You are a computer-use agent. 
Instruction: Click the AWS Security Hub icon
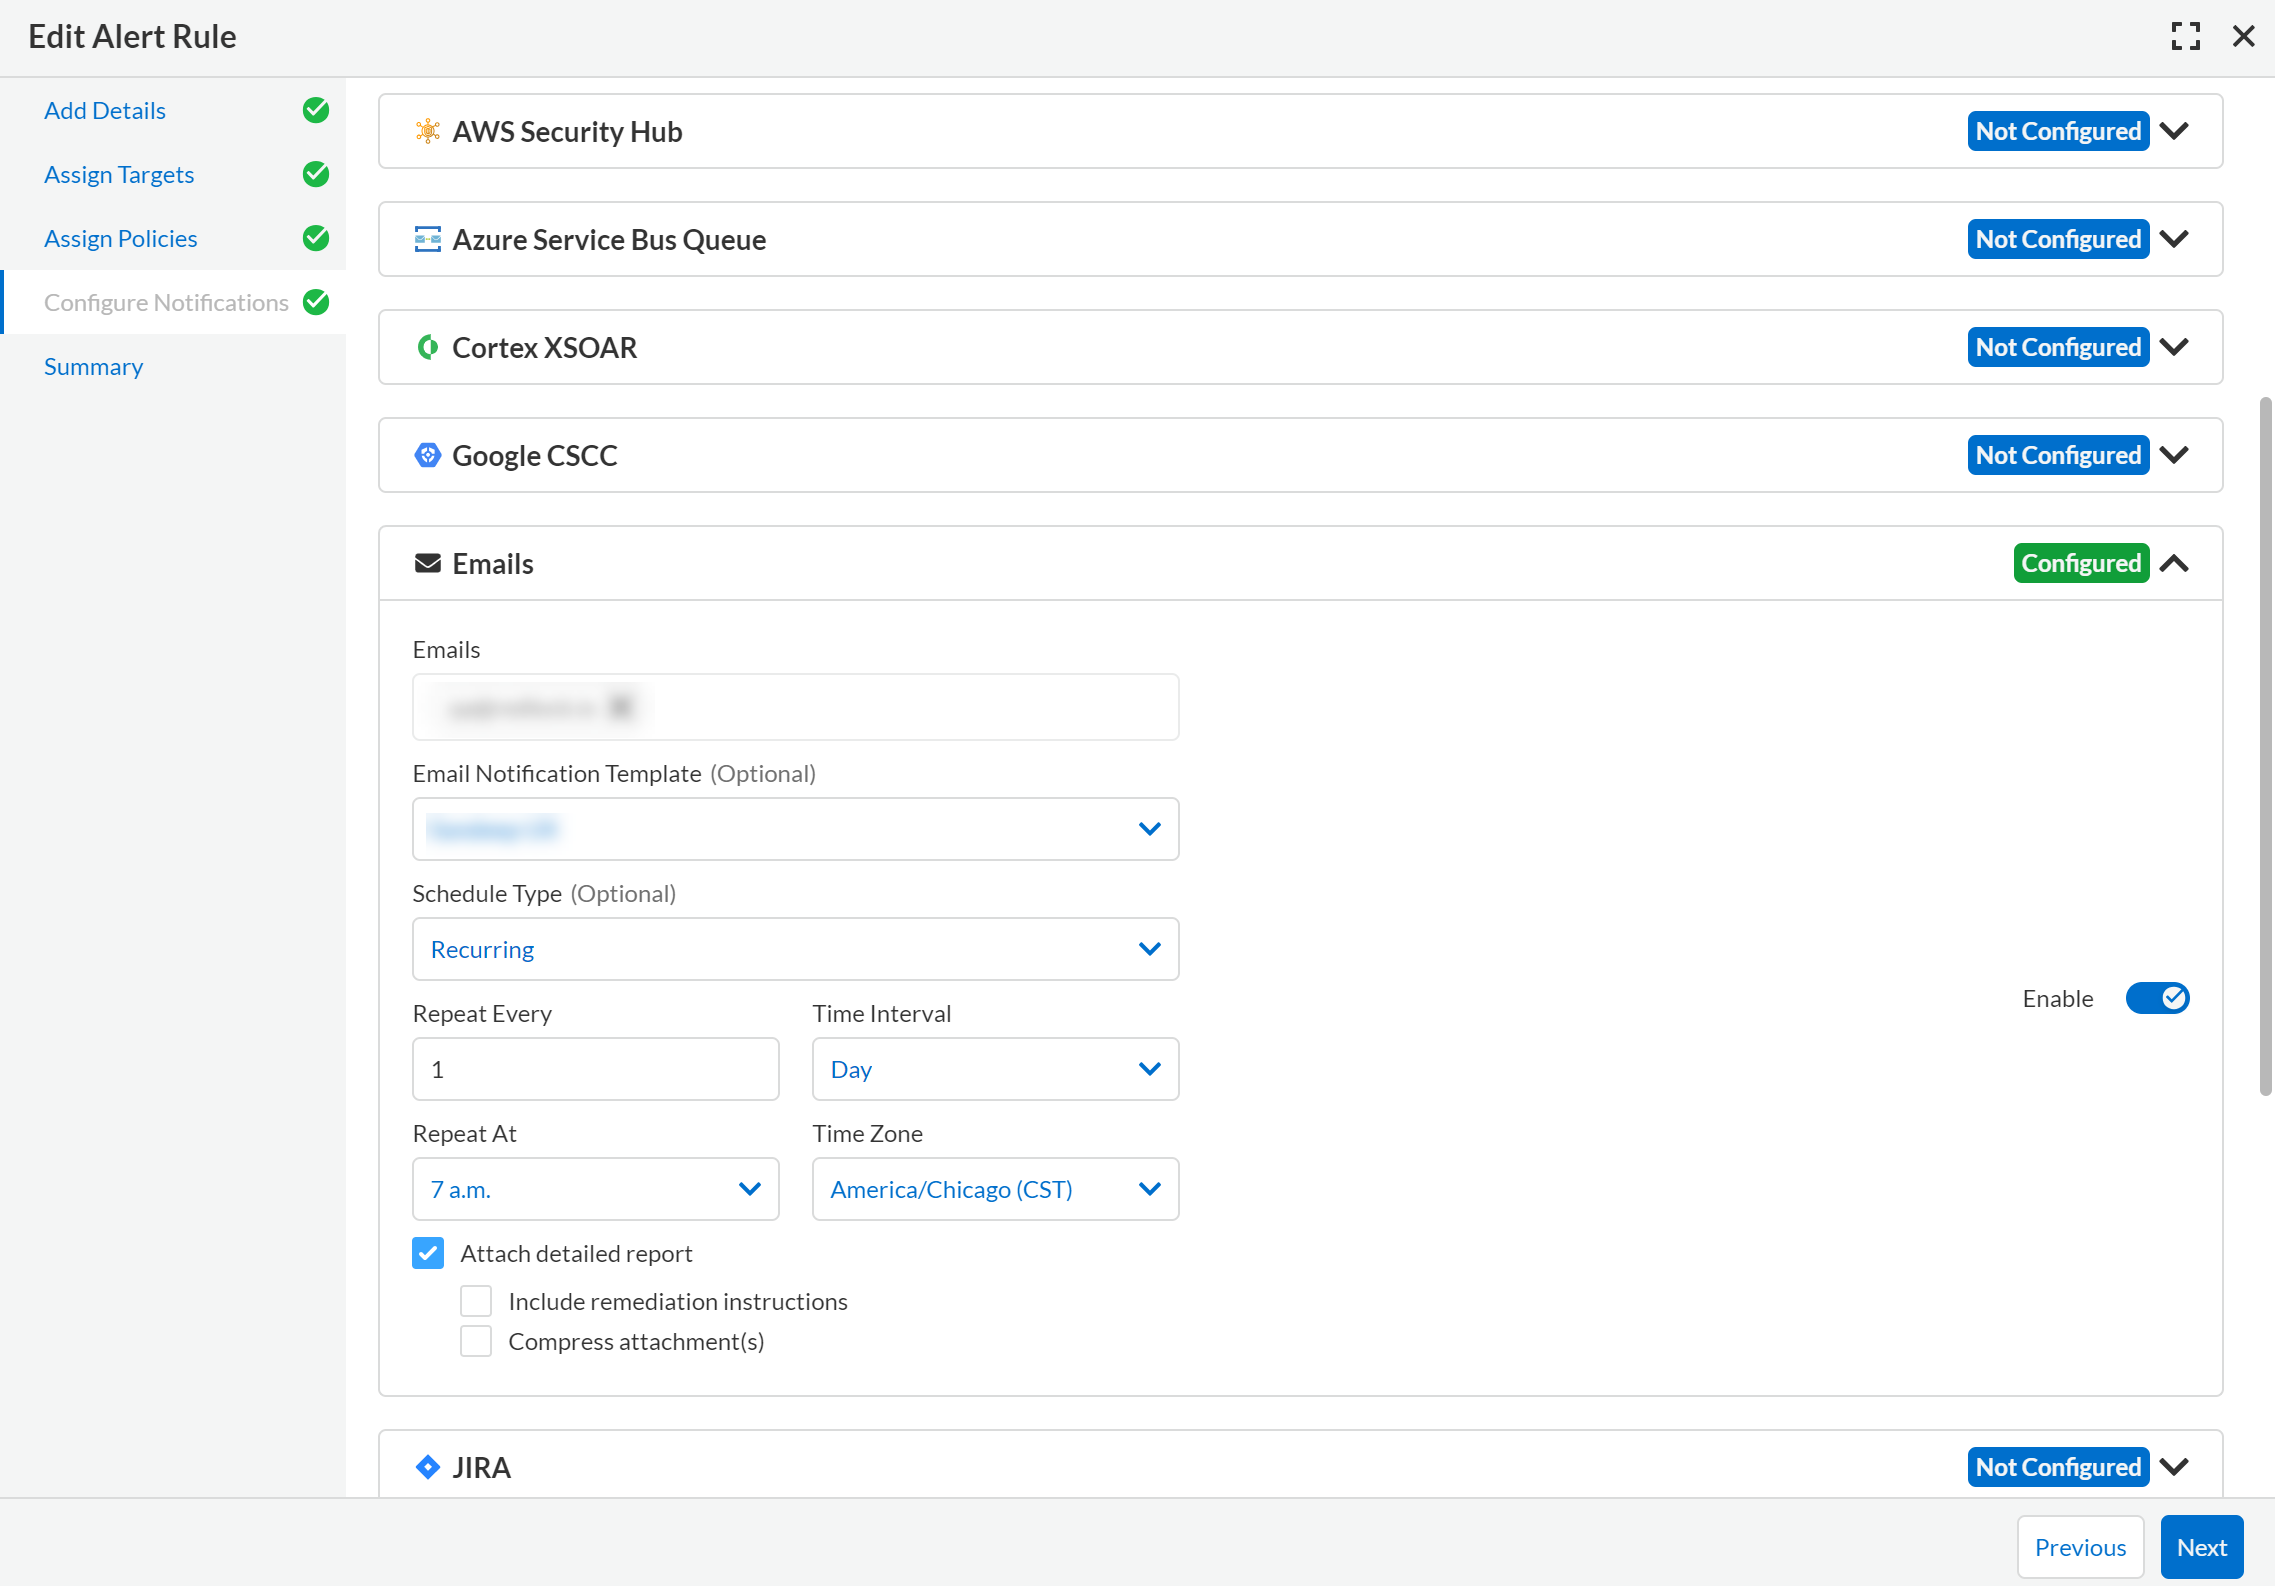click(x=427, y=131)
